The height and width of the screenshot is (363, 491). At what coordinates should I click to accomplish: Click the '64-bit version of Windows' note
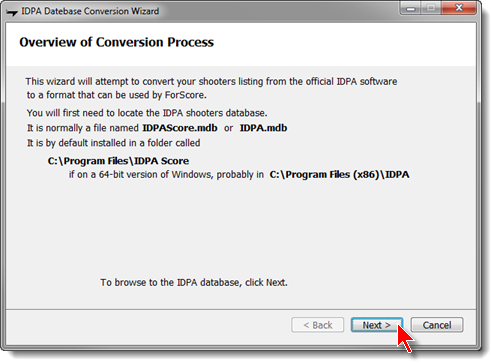coord(166,175)
